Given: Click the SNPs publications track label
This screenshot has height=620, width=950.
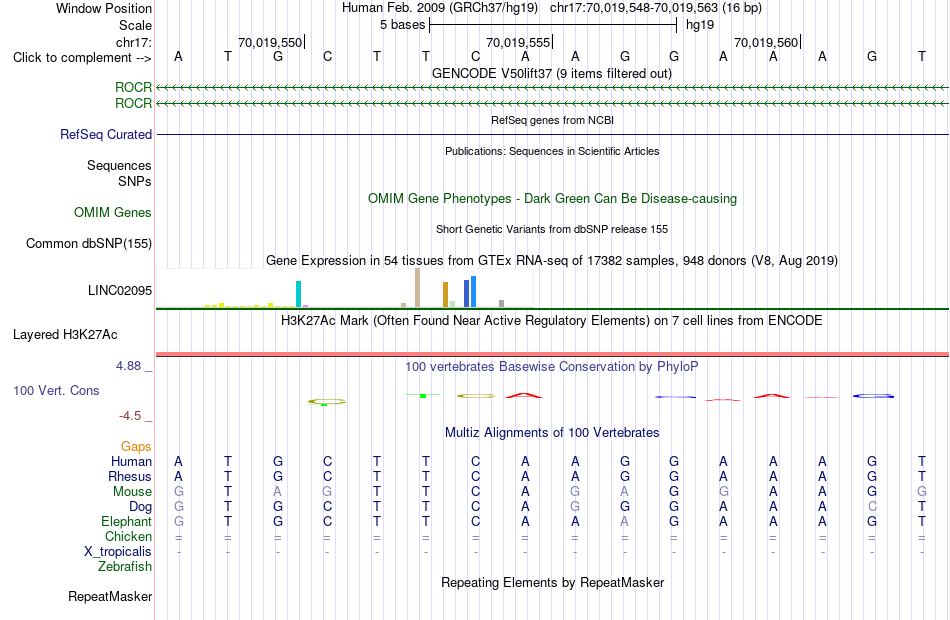Looking at the screenshot, I should pyautogui.click(x=135, y=181).
